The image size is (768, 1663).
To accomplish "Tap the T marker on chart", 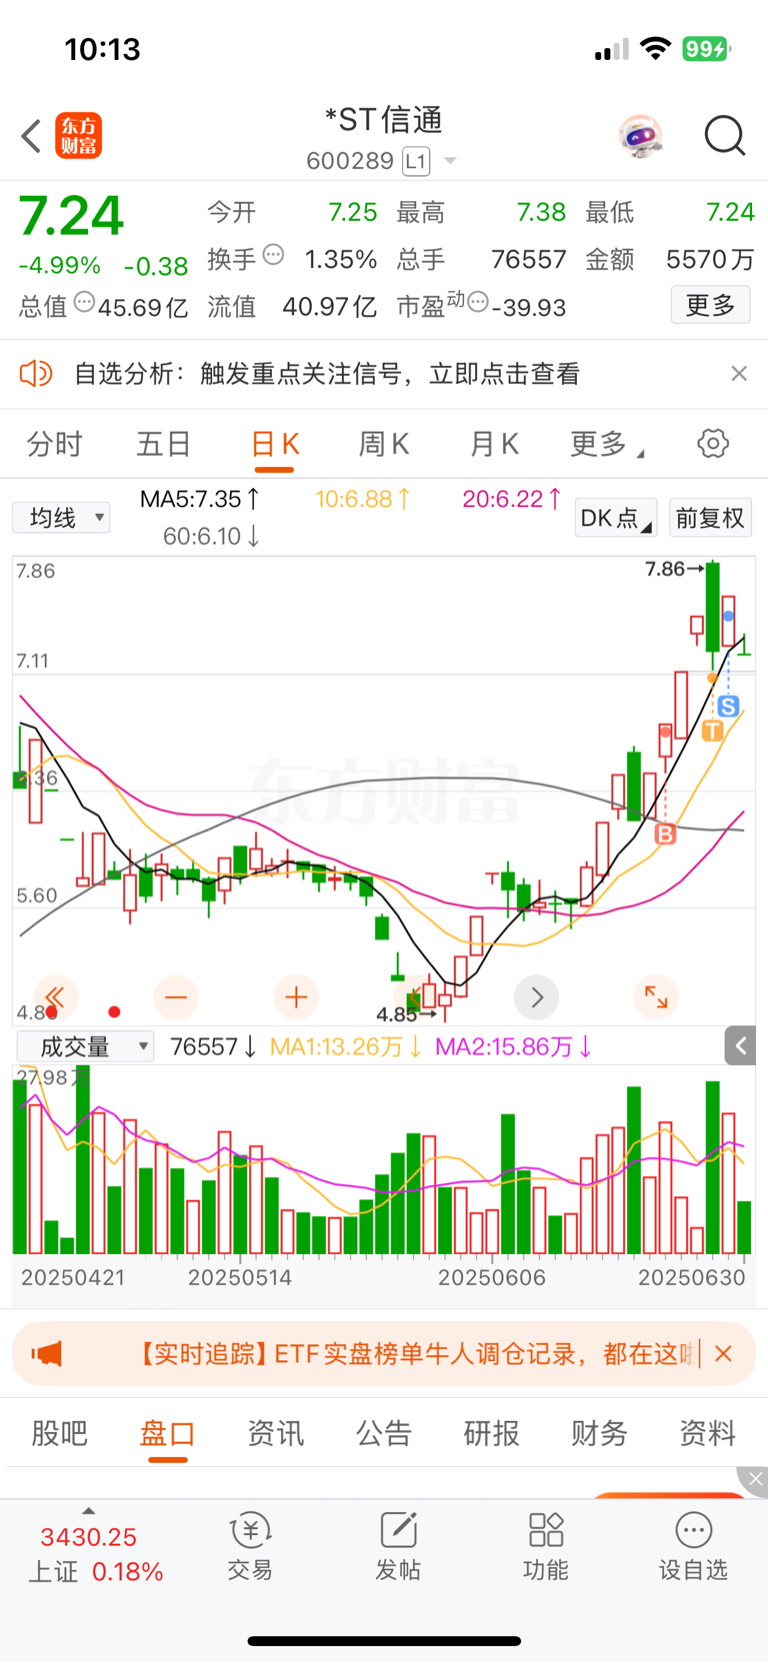I will (x=712, y=730).
